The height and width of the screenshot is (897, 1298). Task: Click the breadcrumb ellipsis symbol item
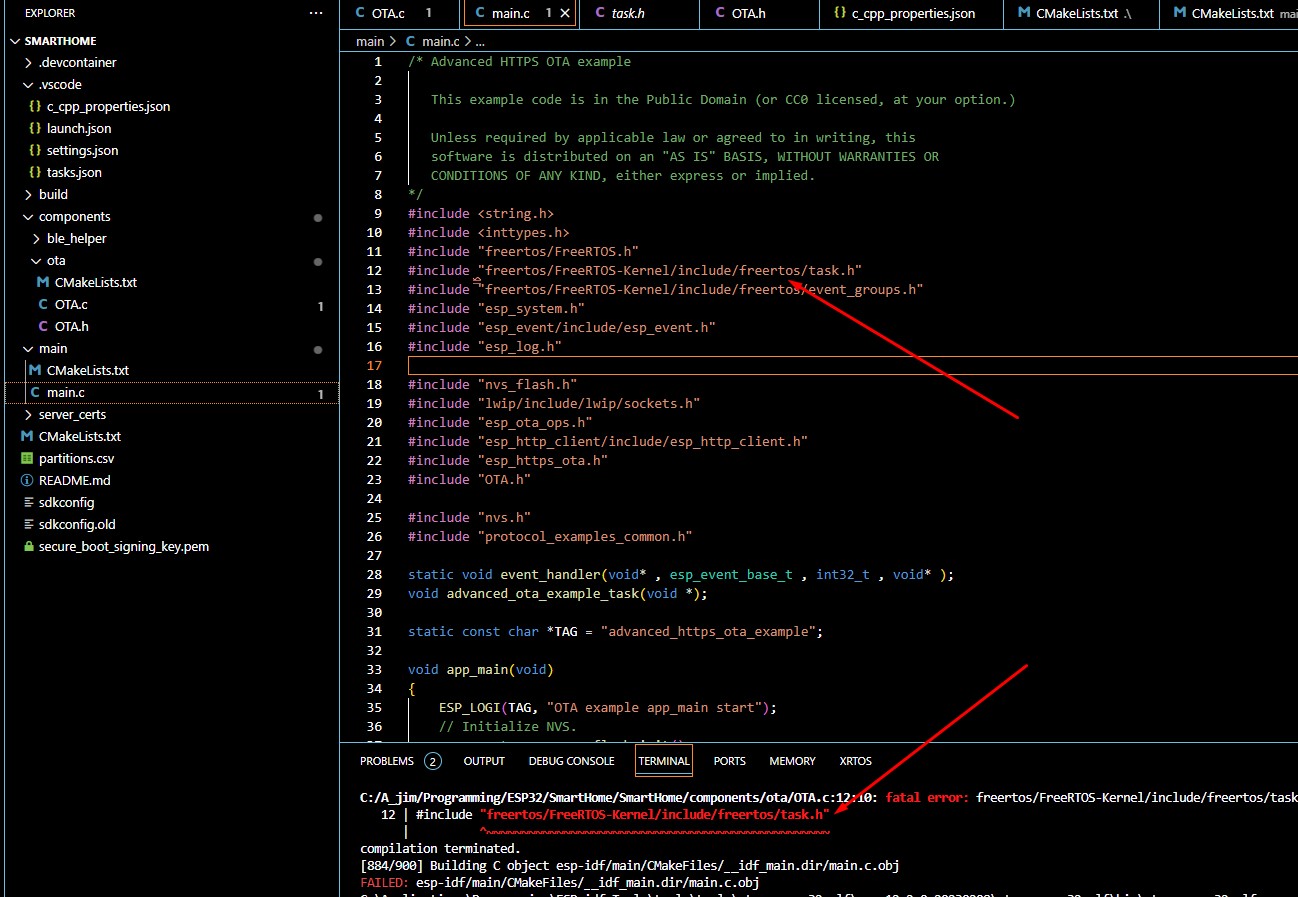480,41
